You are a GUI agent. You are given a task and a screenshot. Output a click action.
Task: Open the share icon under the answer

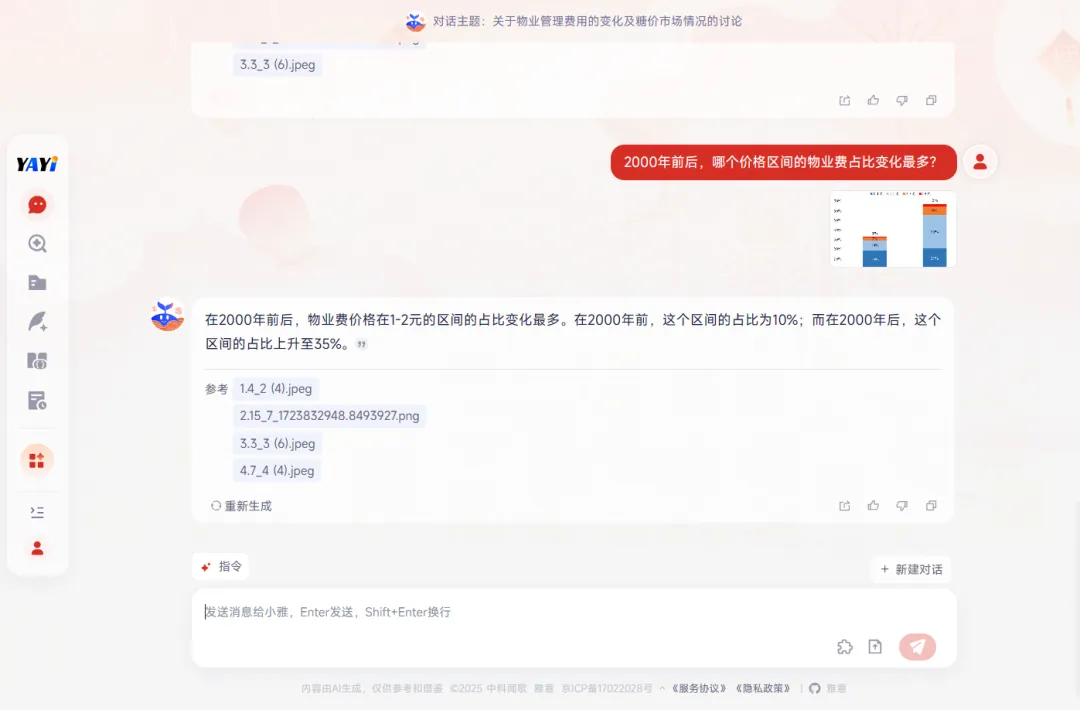point(844,506)
